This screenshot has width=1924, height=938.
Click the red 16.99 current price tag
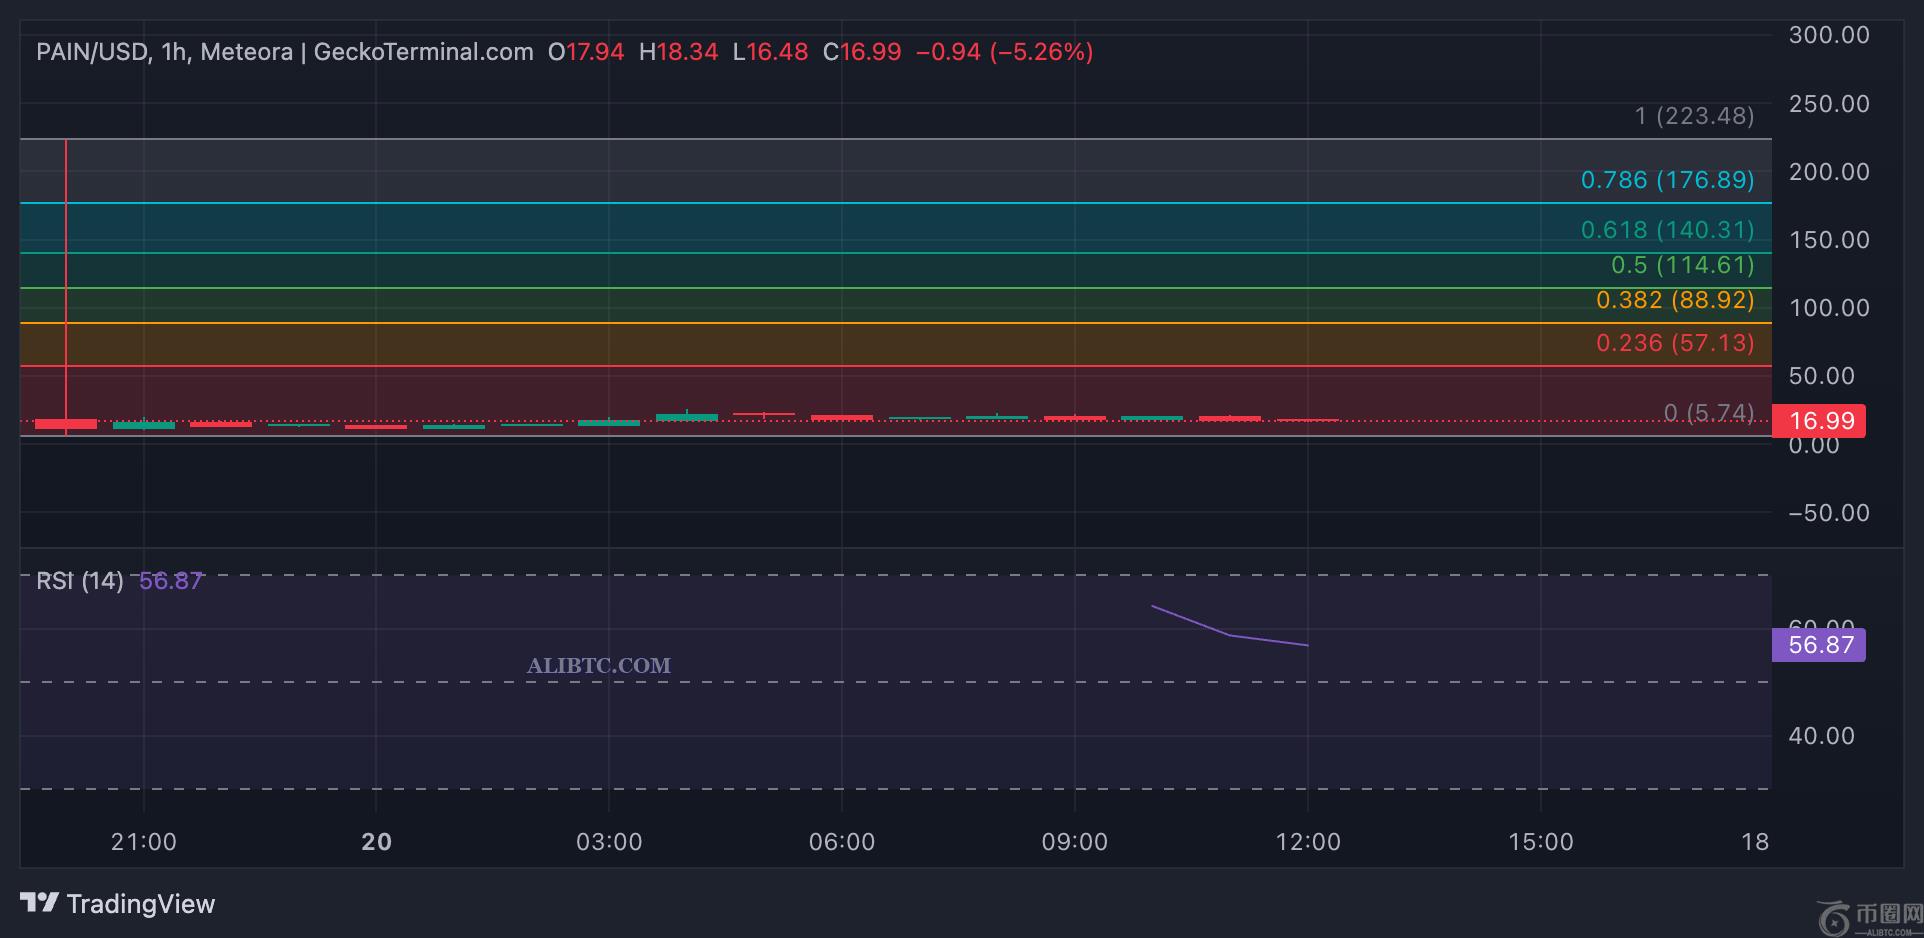[1820, 421]
